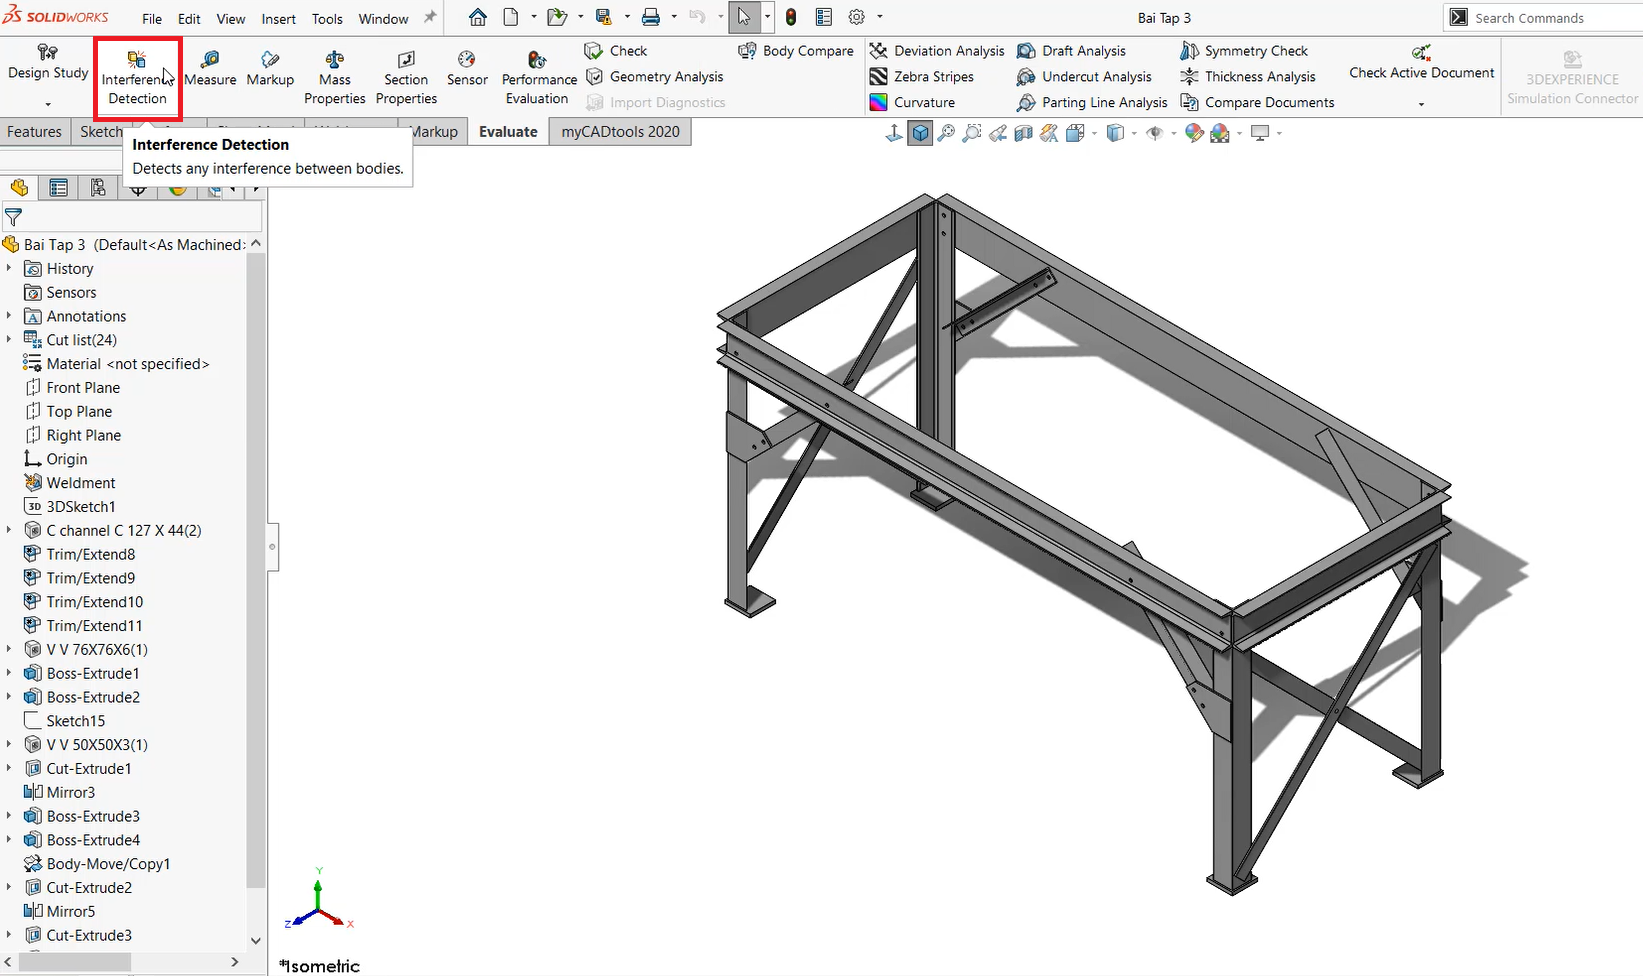1643x976 pixels.
Task: Click the Section View icon
Action: pos(1023,133)
